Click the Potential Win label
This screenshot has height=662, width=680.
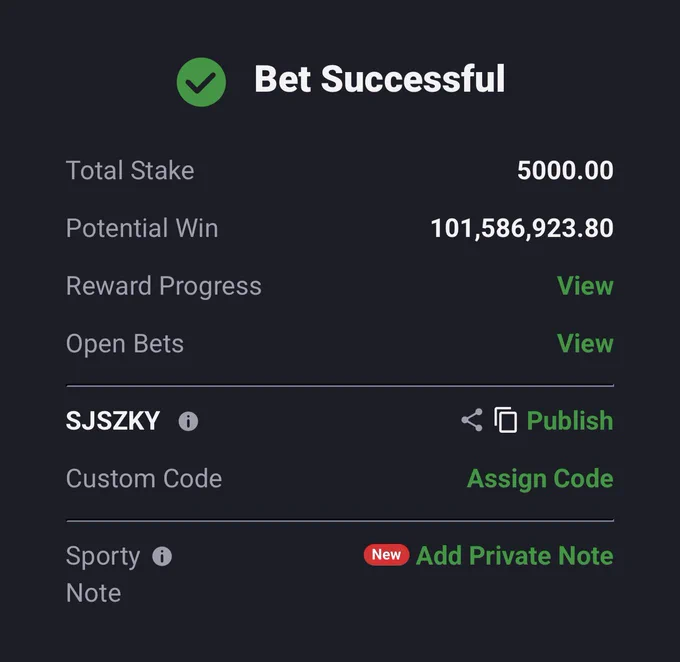pyautogui.click(x=142, y=228)
